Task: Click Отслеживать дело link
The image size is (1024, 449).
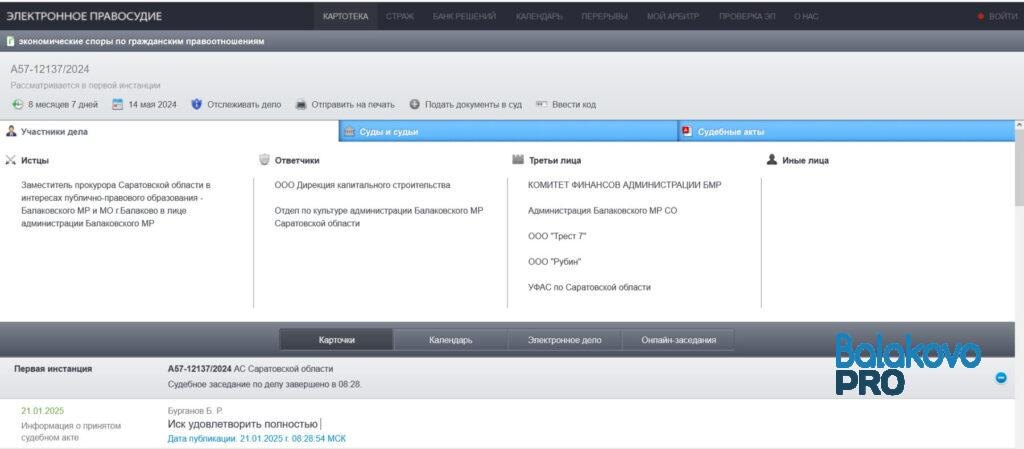Action: [244, 104]
